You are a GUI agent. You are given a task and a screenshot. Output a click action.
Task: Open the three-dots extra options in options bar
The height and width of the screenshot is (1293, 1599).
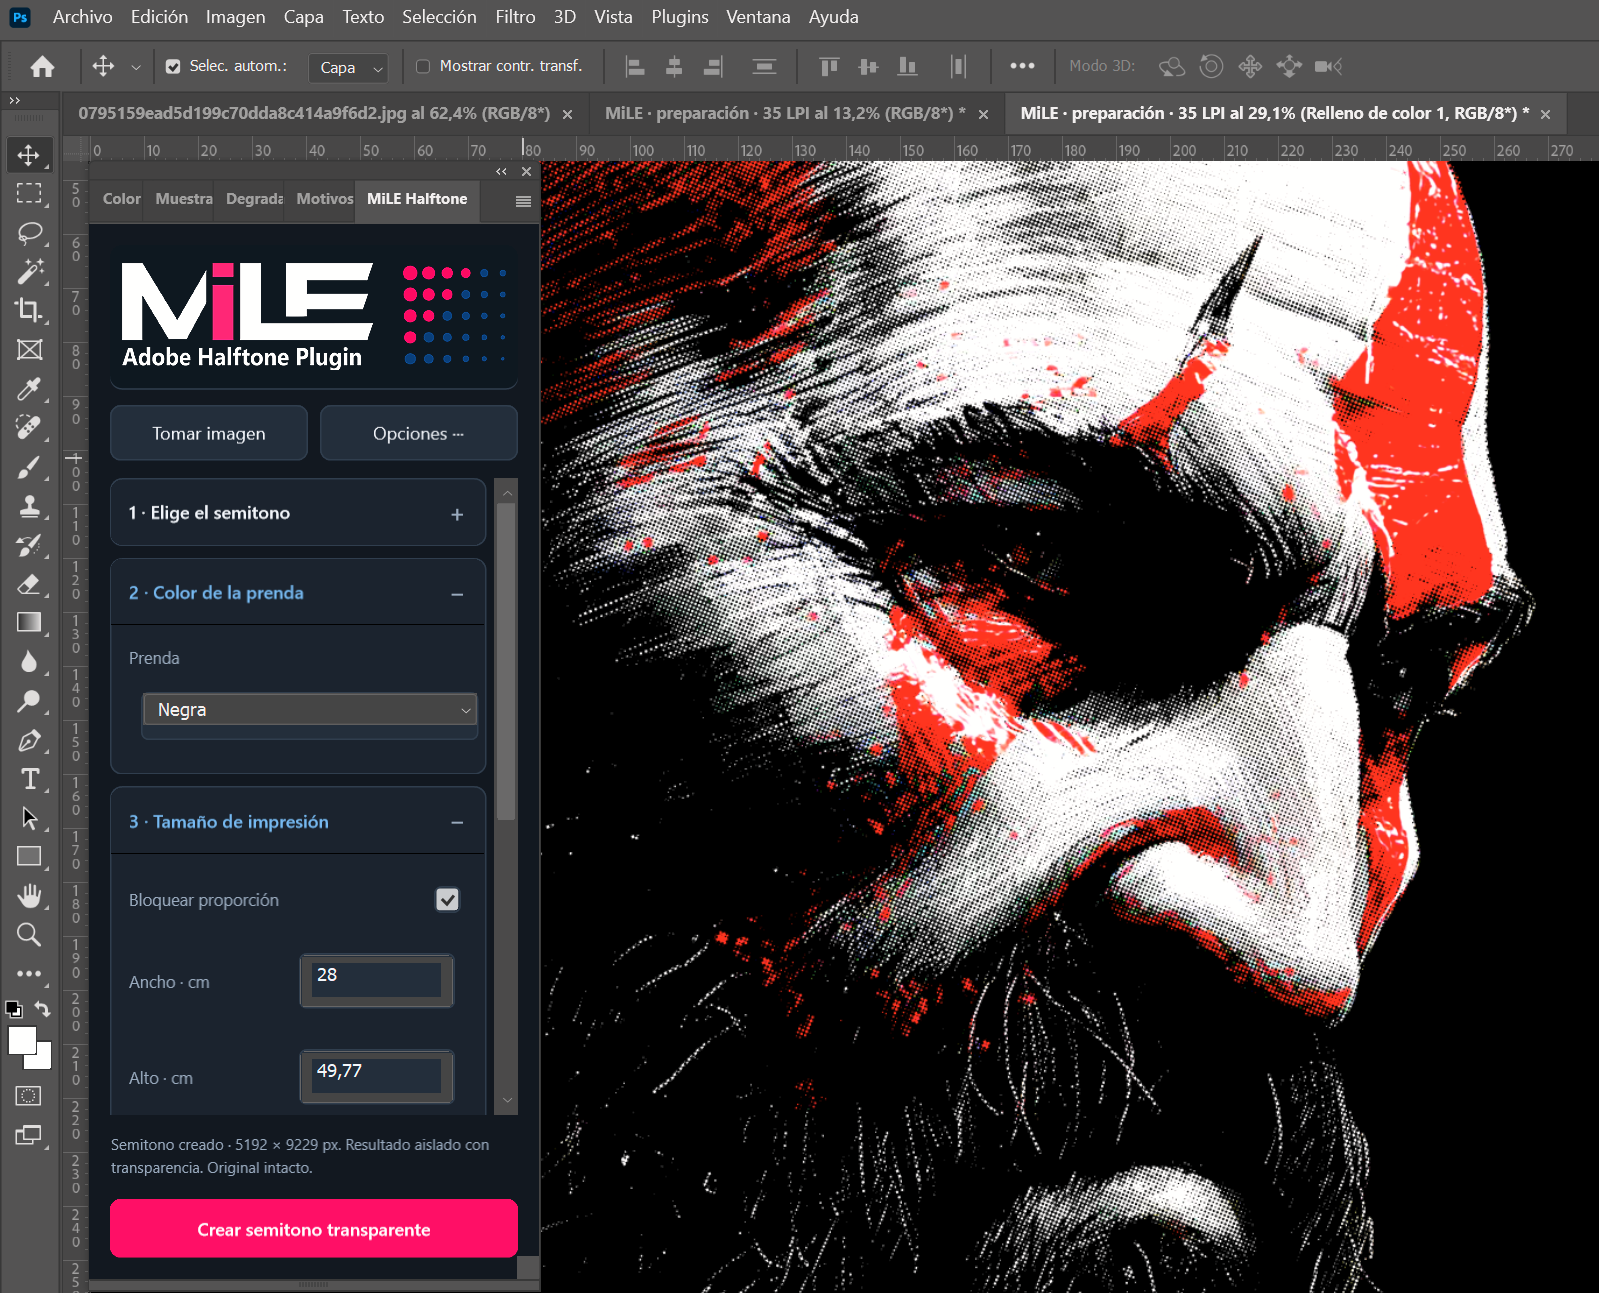tap(1022, 66)
